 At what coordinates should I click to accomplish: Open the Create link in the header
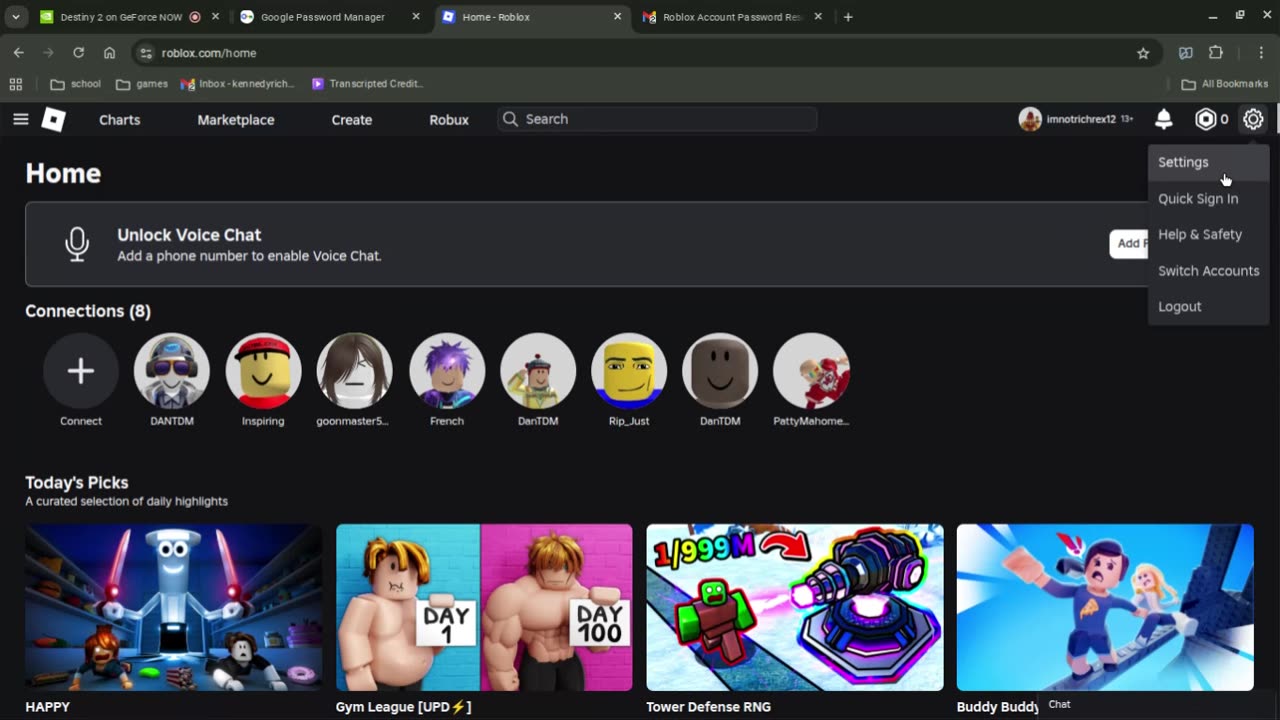coord(352,120)
